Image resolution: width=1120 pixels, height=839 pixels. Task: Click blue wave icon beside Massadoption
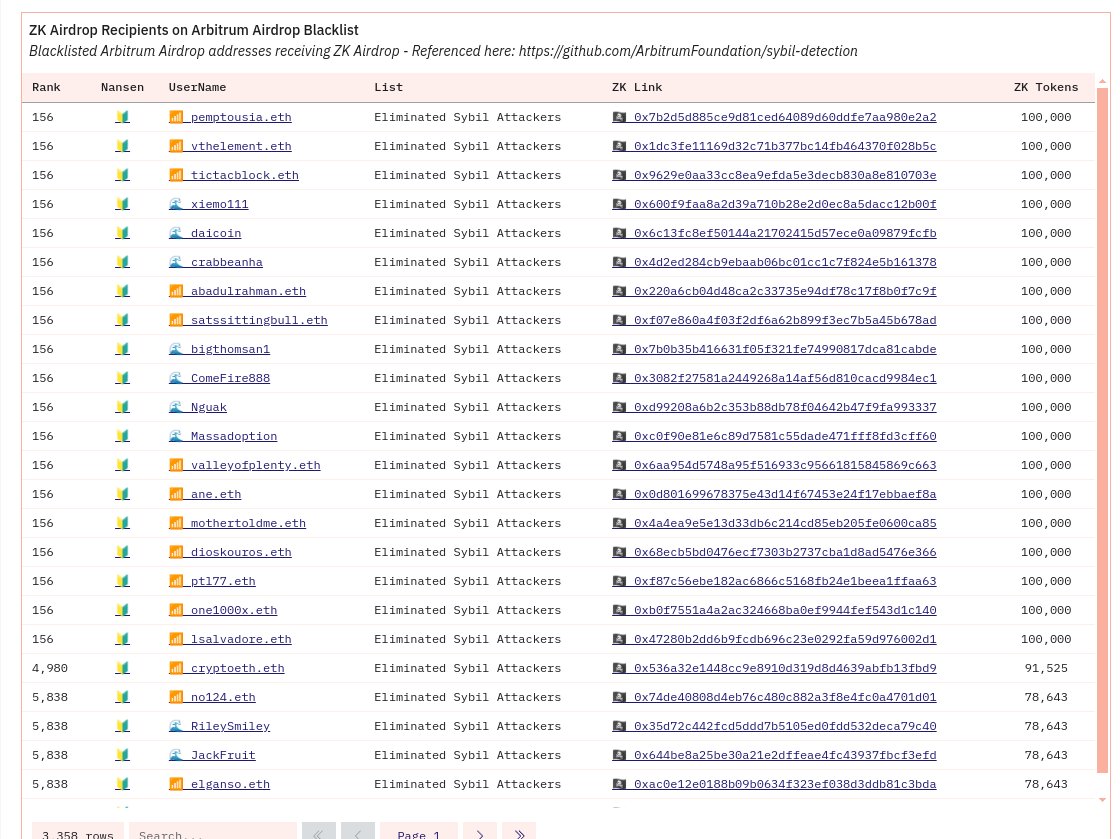click(x=176, y=436)
